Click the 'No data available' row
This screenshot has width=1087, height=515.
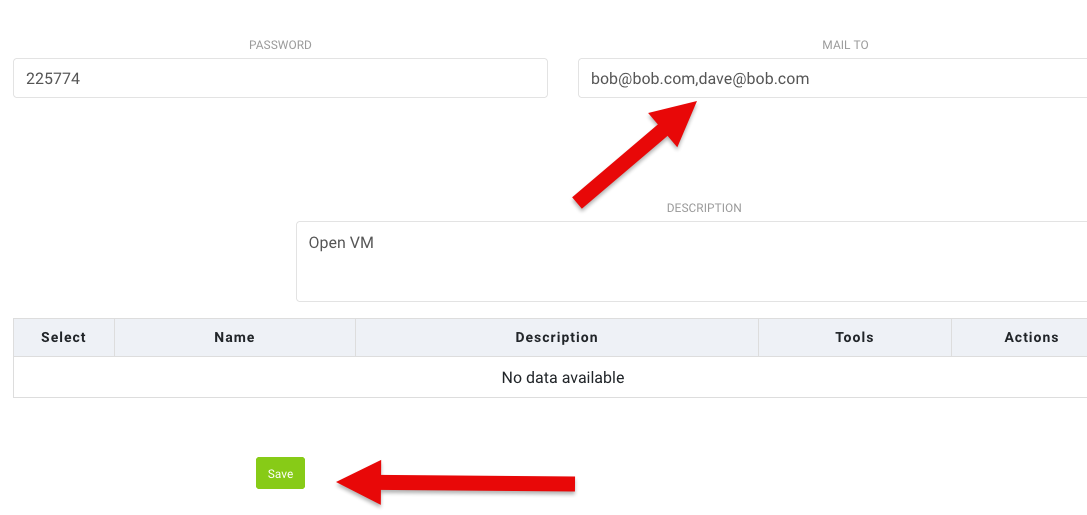563,378
